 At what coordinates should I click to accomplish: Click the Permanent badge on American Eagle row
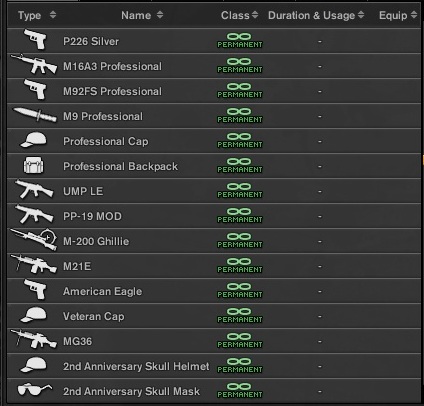click(x=240, y=291)
